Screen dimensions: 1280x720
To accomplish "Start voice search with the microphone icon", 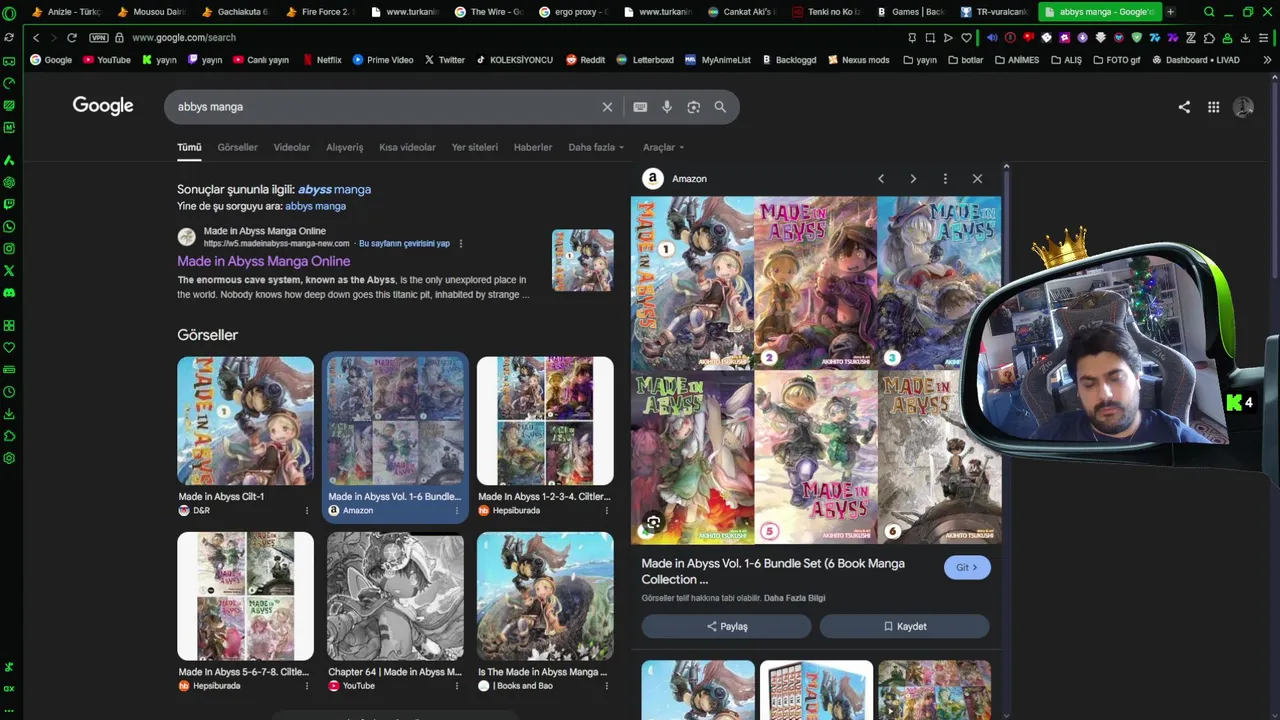I will [x=667, y=107].
